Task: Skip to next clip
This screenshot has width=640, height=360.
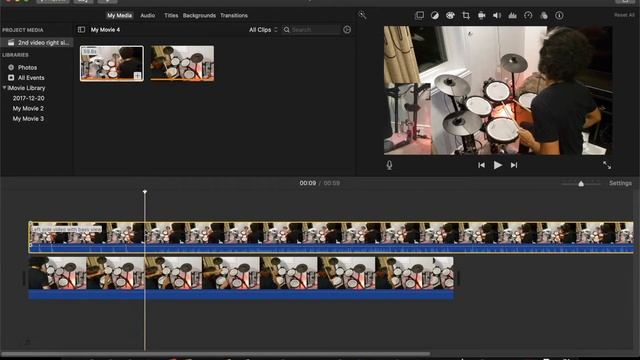Action: click(514, 165)
